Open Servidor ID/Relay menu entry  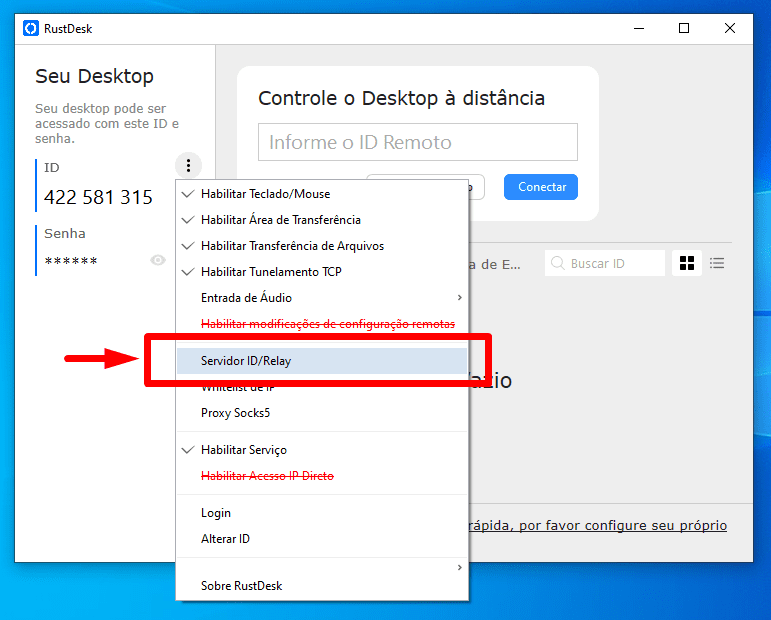pyautogui.click(x=246, y=361)
